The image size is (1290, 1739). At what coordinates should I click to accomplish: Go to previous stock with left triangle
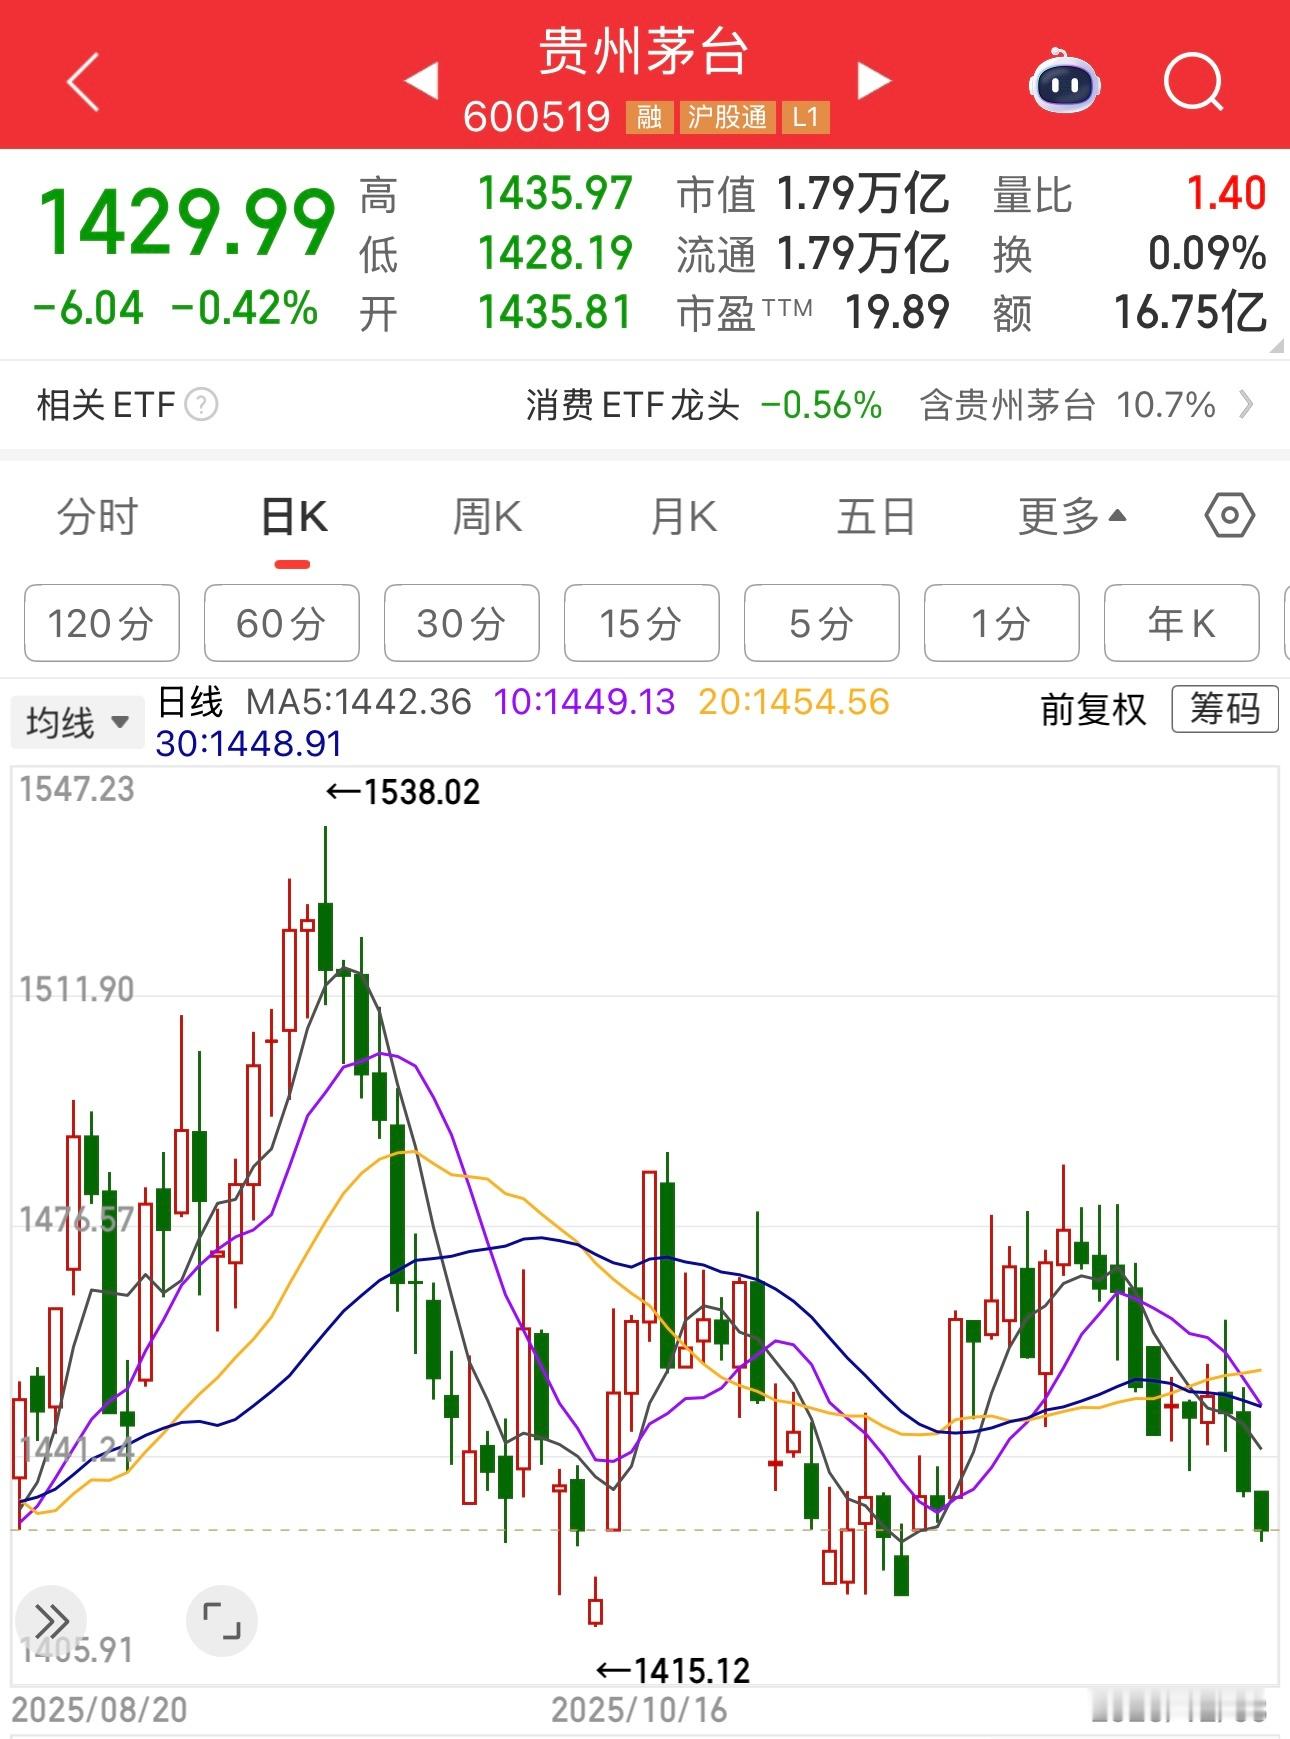coord(422,81)
